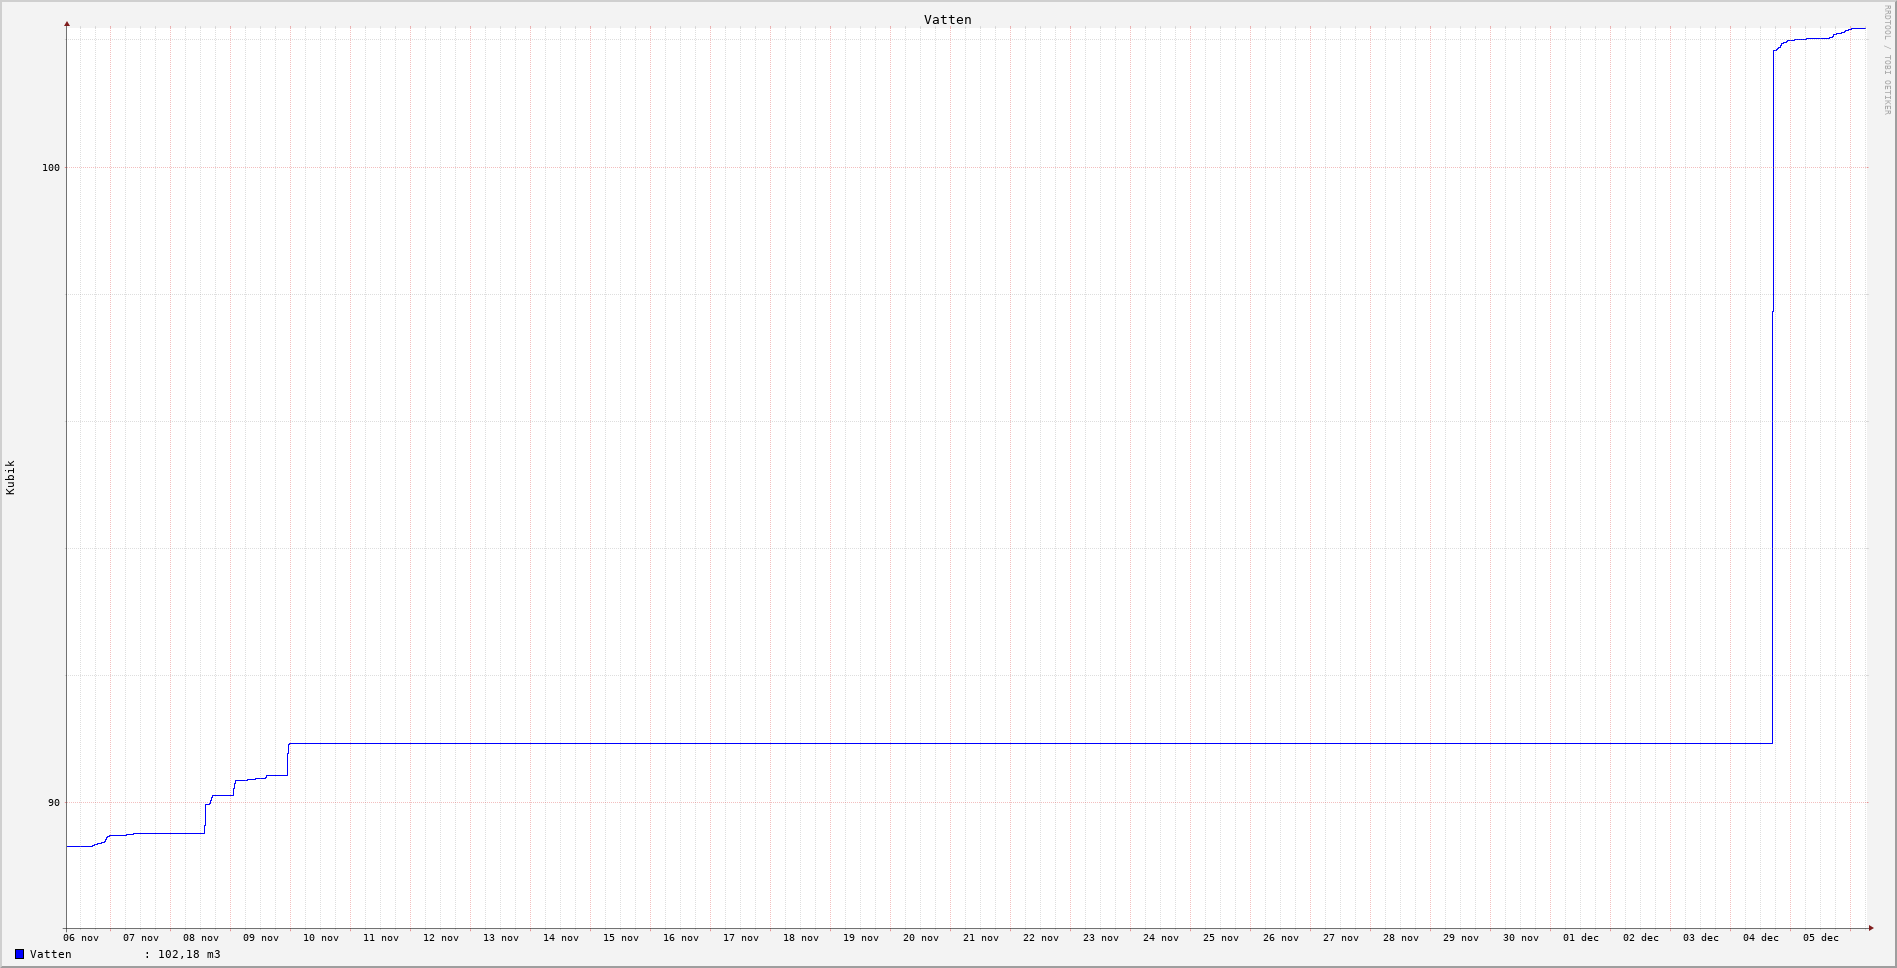Pick the "20 nov" date on x-axis
Viewport: 1897px width, 968px height.
pyautogui.click(x=921, y=938)
